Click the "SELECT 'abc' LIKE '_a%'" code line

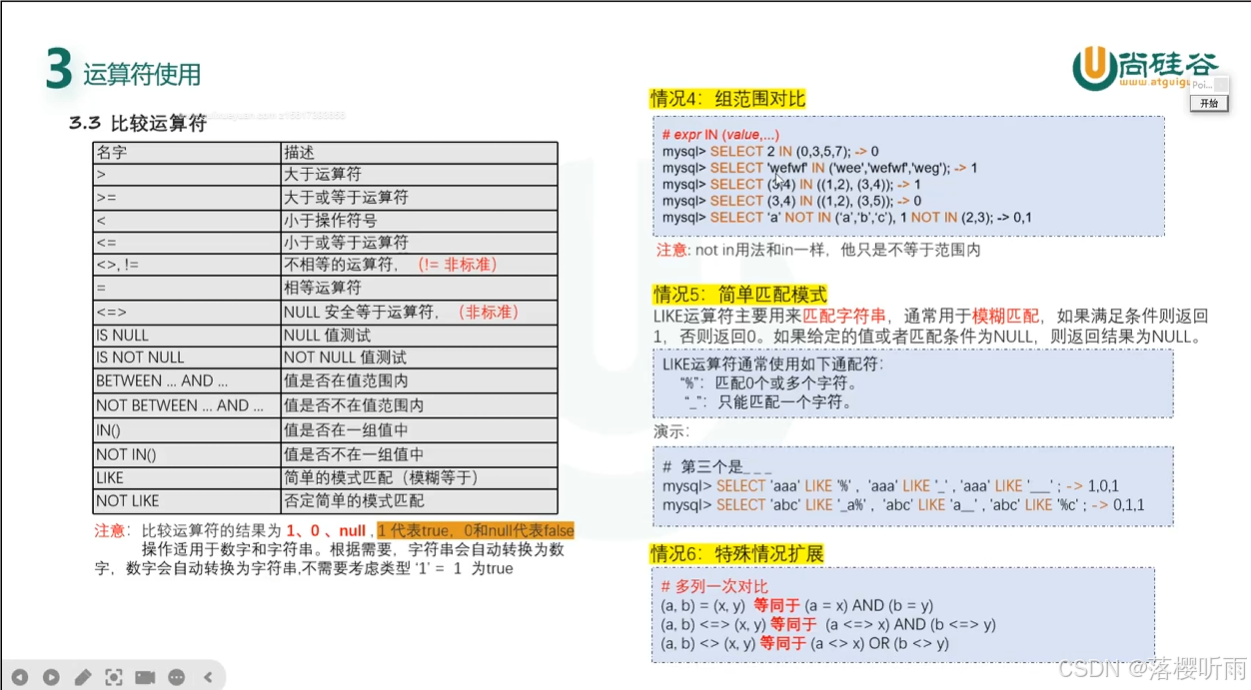(903, 505)
